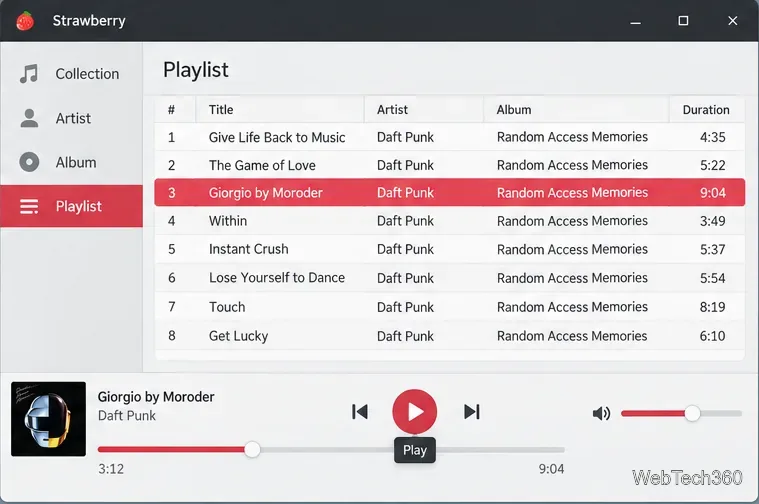Click Random Access Memories in Instant Crush row
The height and width of the screenshot is (504, 759).
[x=572, y=249]
